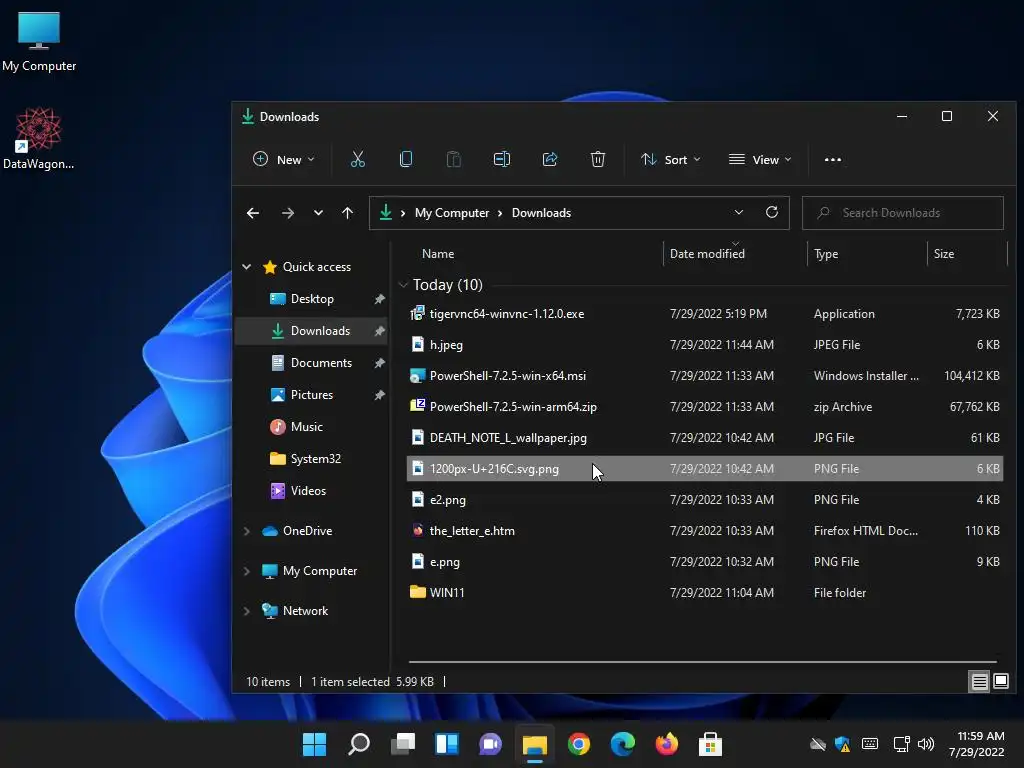The height and width of the screenshot is (768, 1024).
Task: Open Microsoft Store from taskbar
Action: click(x=711, y=744)
